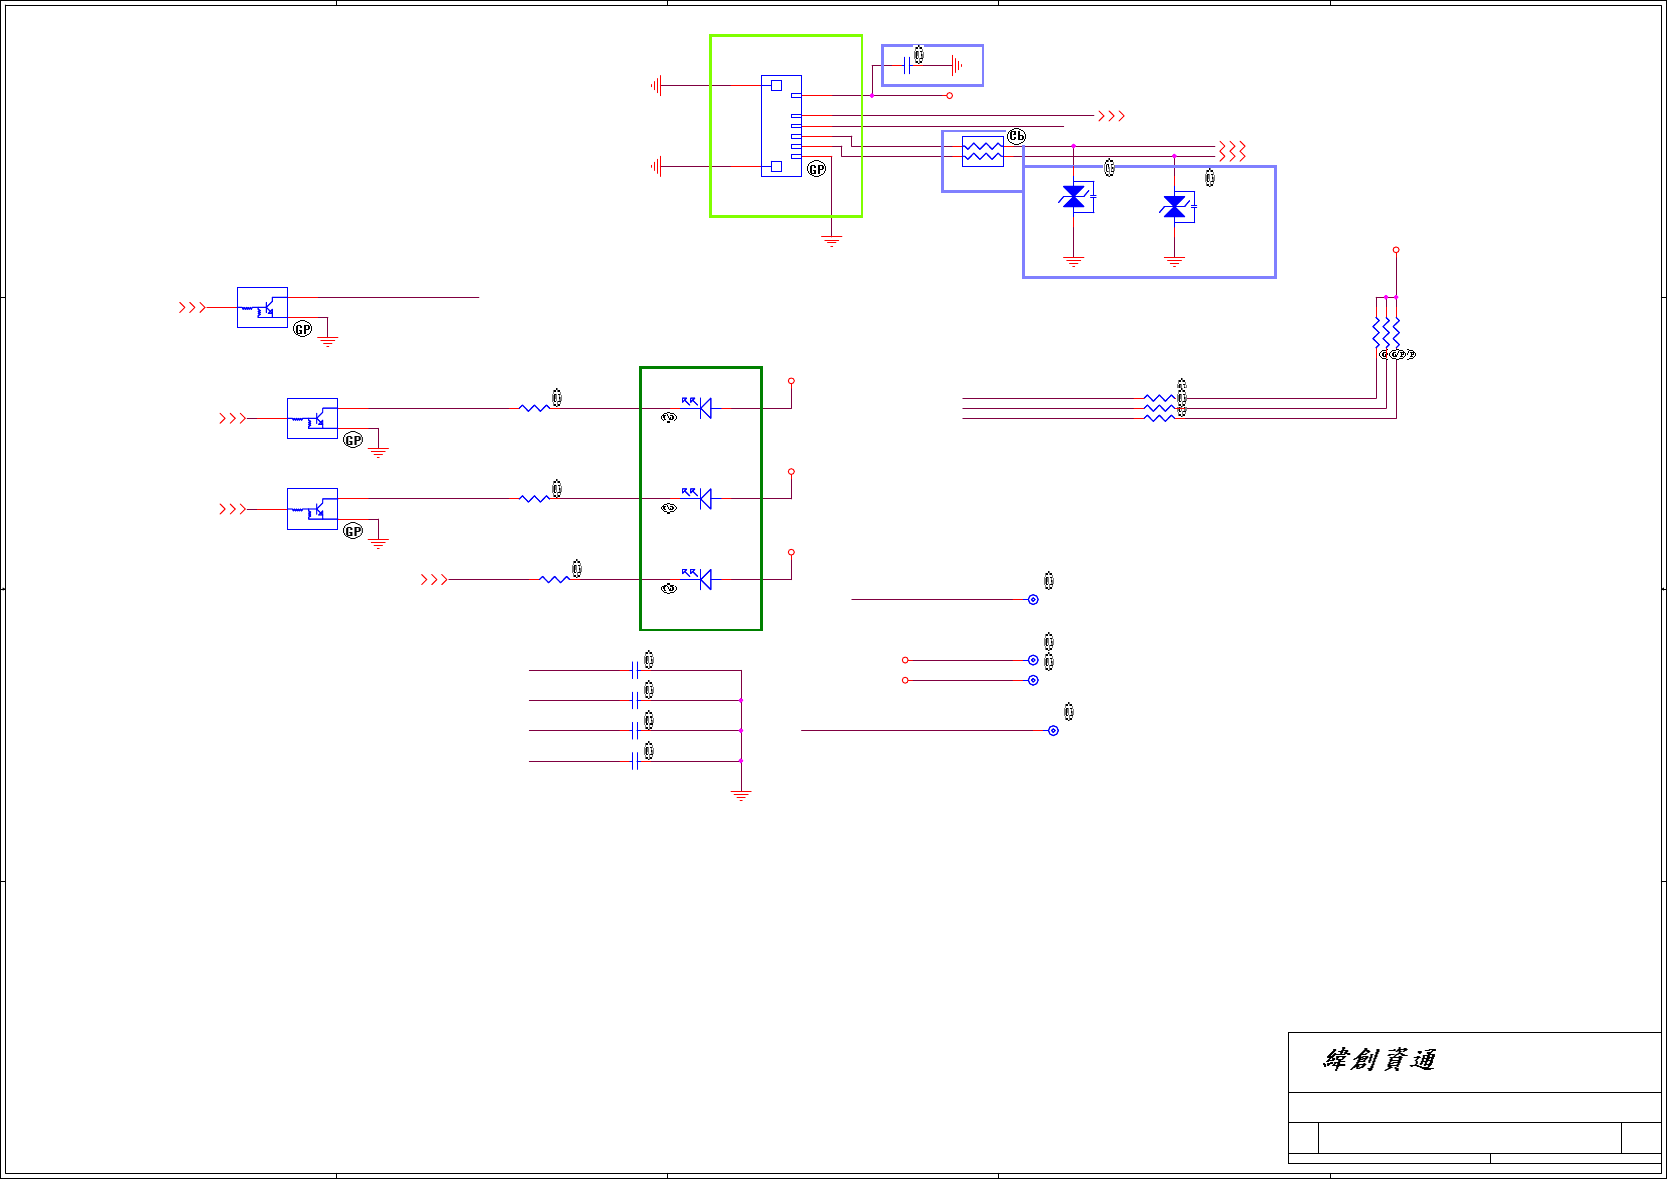
Task: Click the GP badge under the lowest transistor
Action: (353, 531)
